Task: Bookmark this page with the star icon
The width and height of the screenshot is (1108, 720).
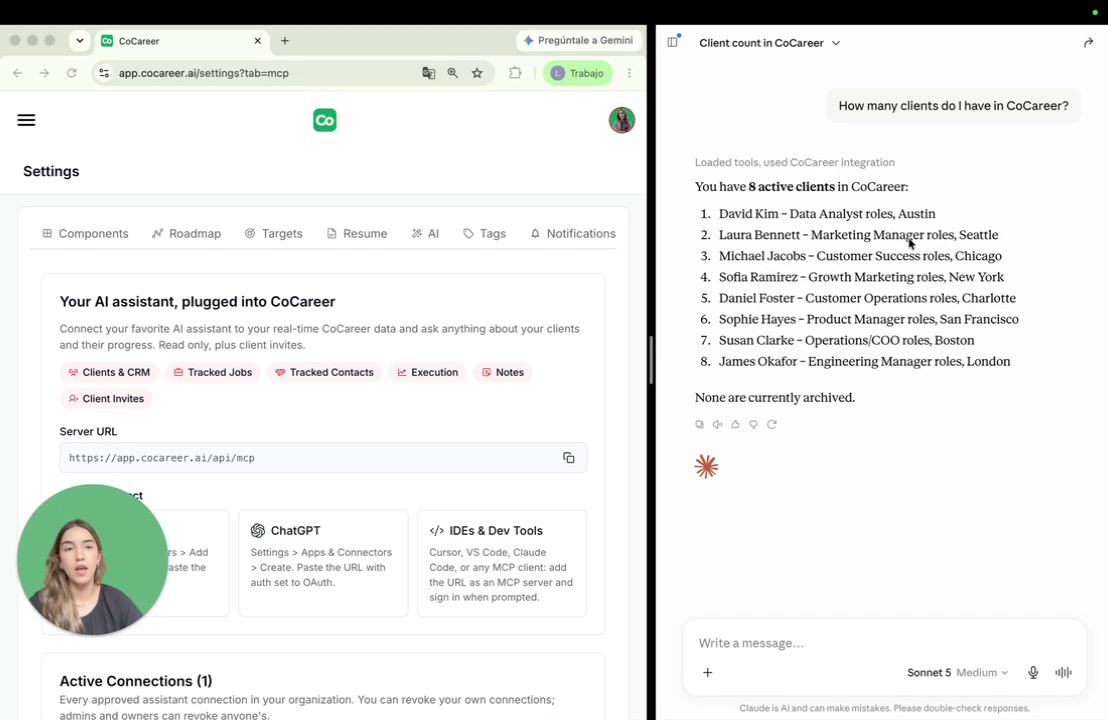Action: 477,73
